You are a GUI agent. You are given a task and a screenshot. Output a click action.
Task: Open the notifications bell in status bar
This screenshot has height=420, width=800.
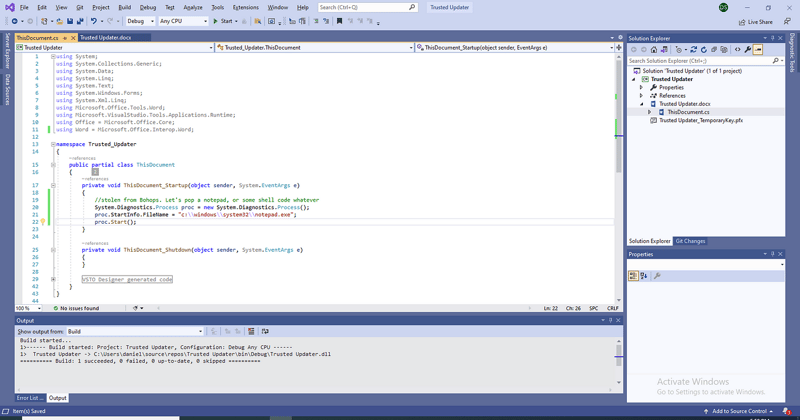click(787, 411)
